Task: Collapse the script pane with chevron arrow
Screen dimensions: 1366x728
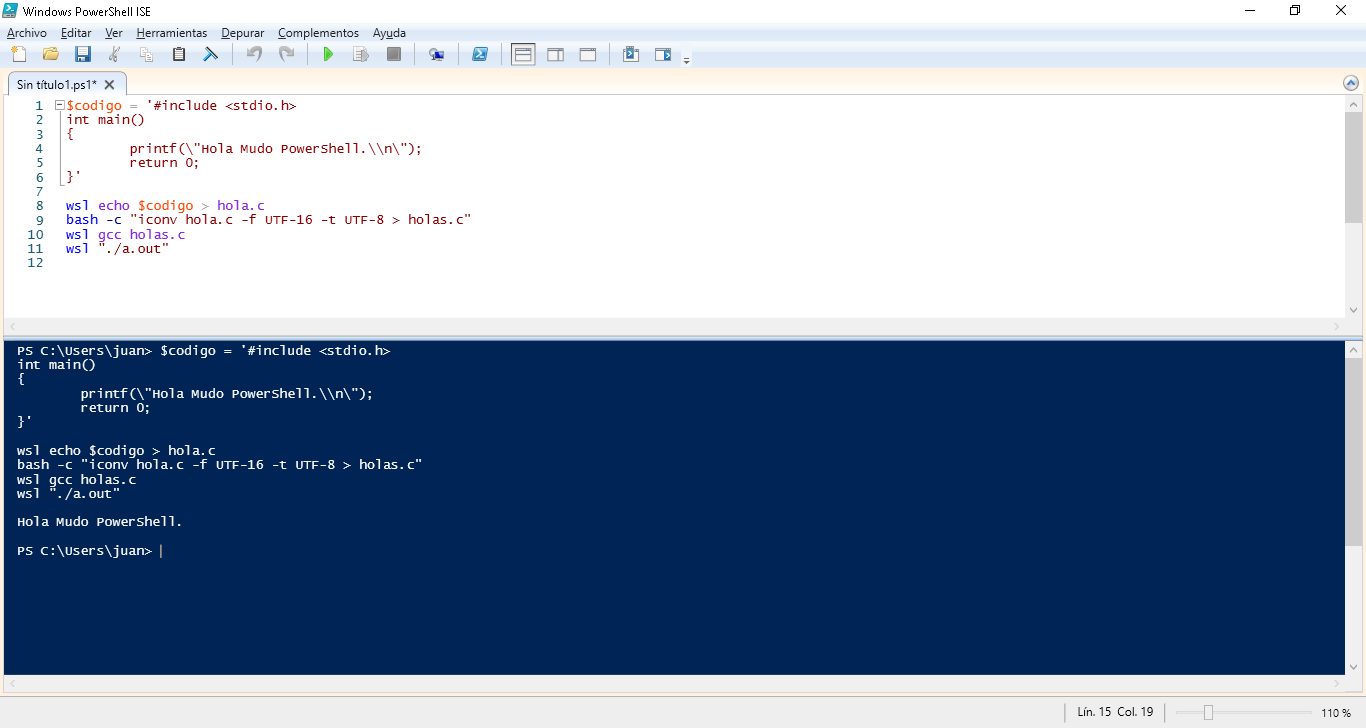Action: (x=1351, y=83)
